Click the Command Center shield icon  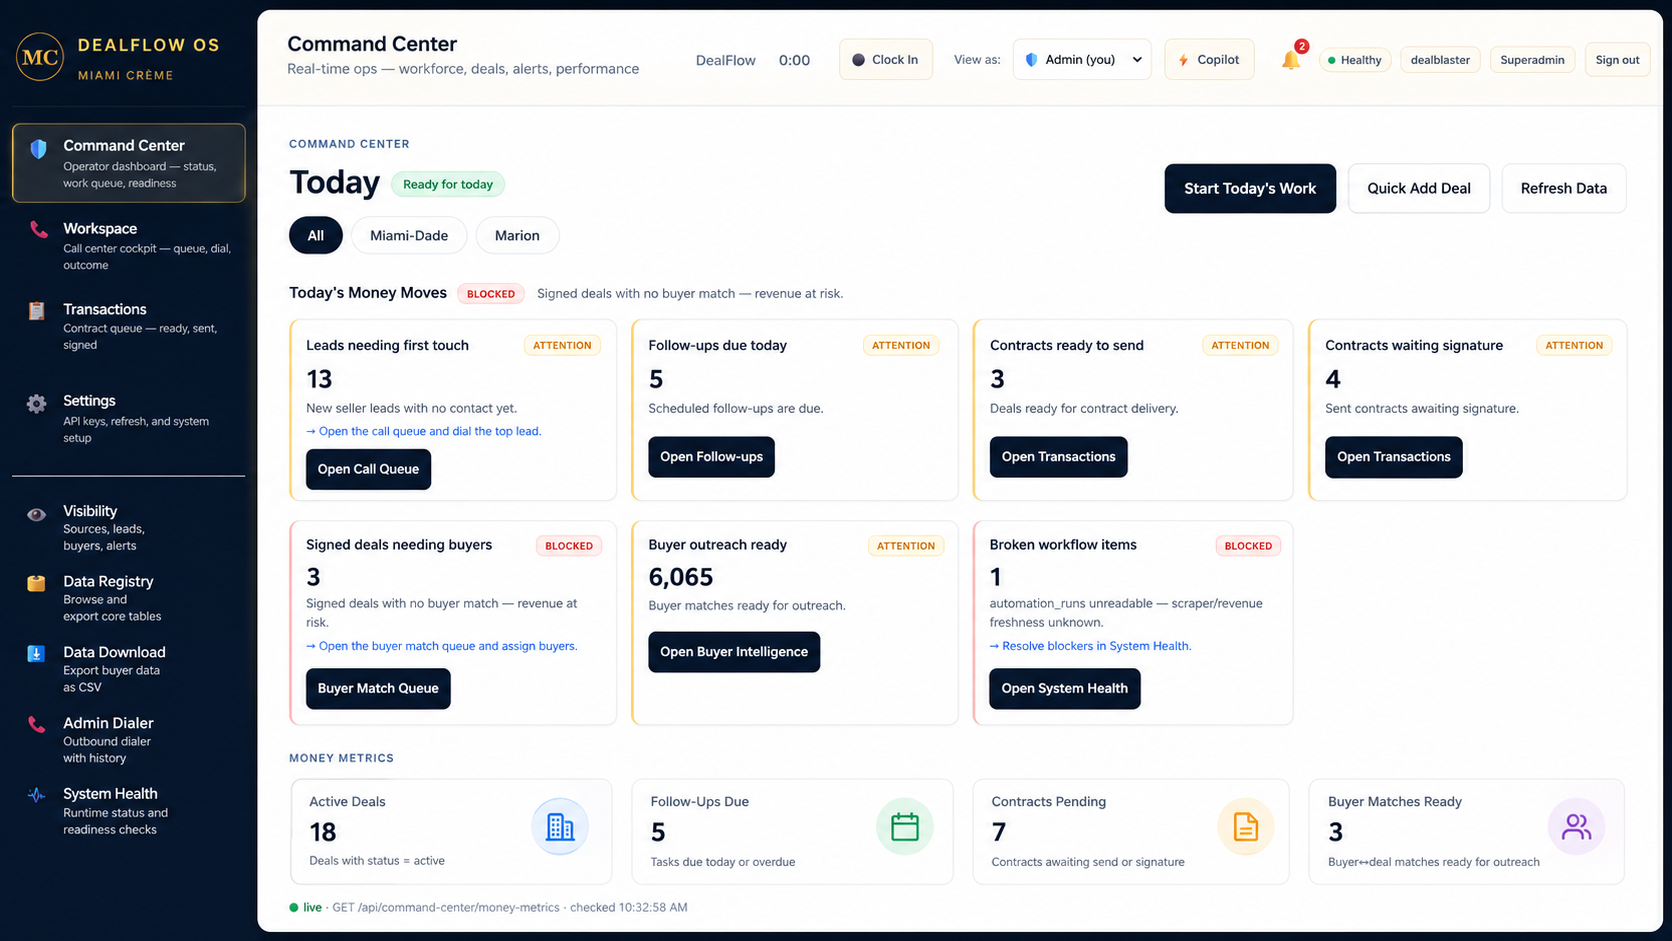click(38, 149)
